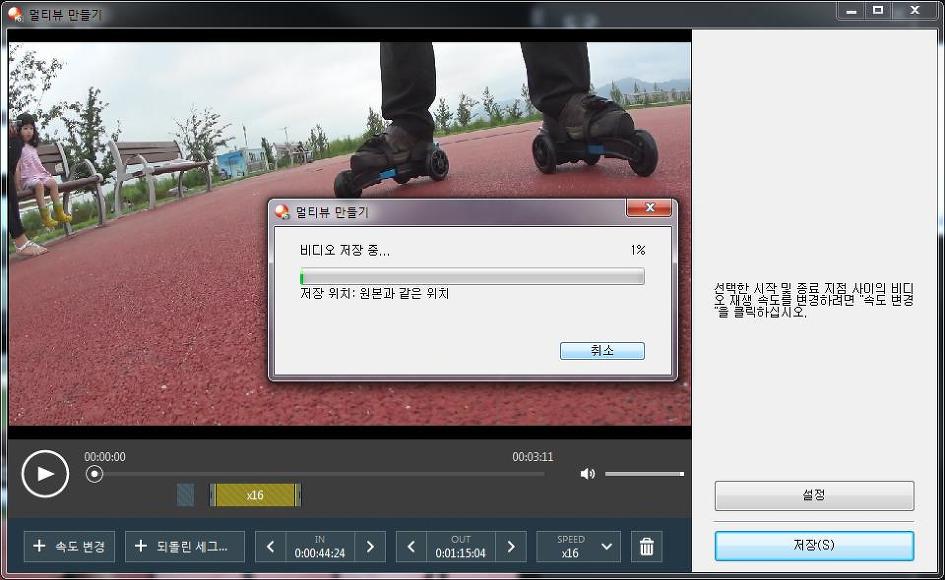
Task: Adjust the volume slider handle
Action: coord(682,474)
